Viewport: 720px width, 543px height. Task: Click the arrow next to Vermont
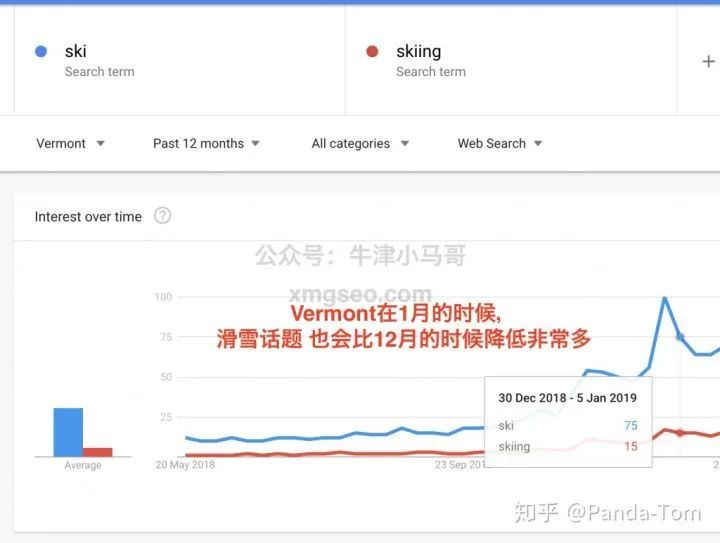pyautogui.click(x=100, y=143)
